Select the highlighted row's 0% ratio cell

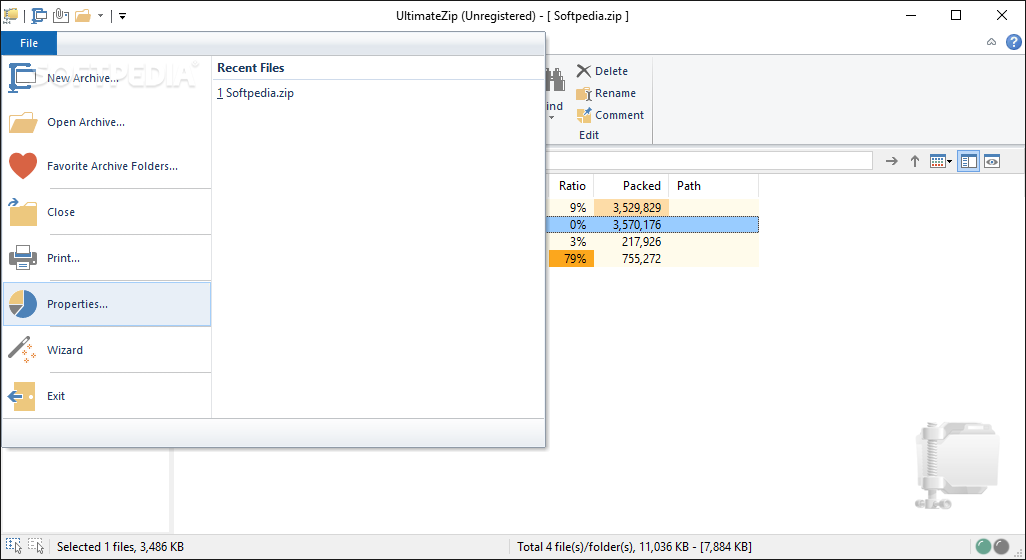571,224
